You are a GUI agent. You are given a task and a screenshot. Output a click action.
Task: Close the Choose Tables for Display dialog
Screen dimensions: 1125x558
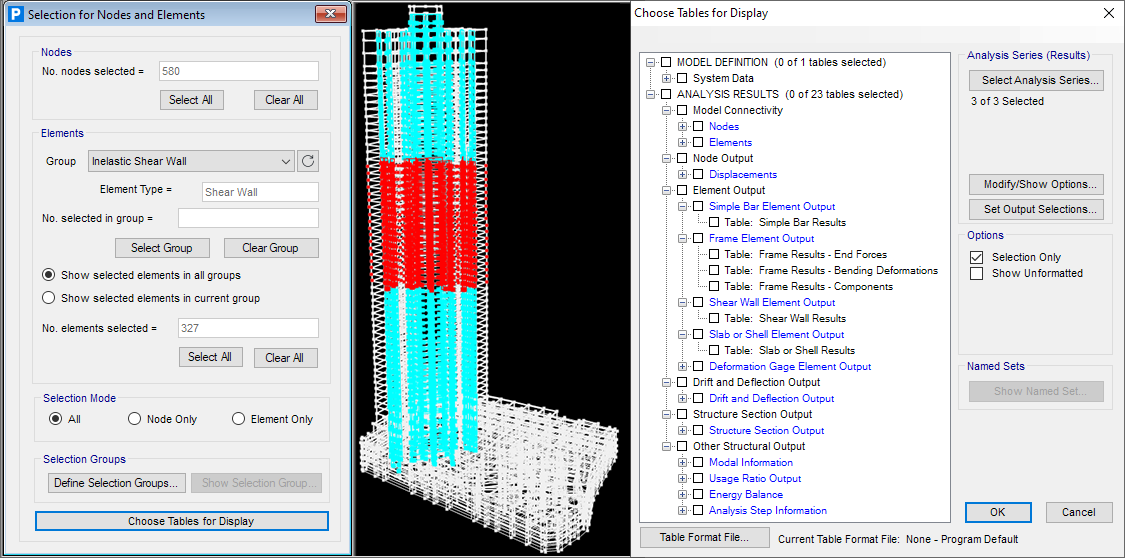click(x=1107, y=13)
